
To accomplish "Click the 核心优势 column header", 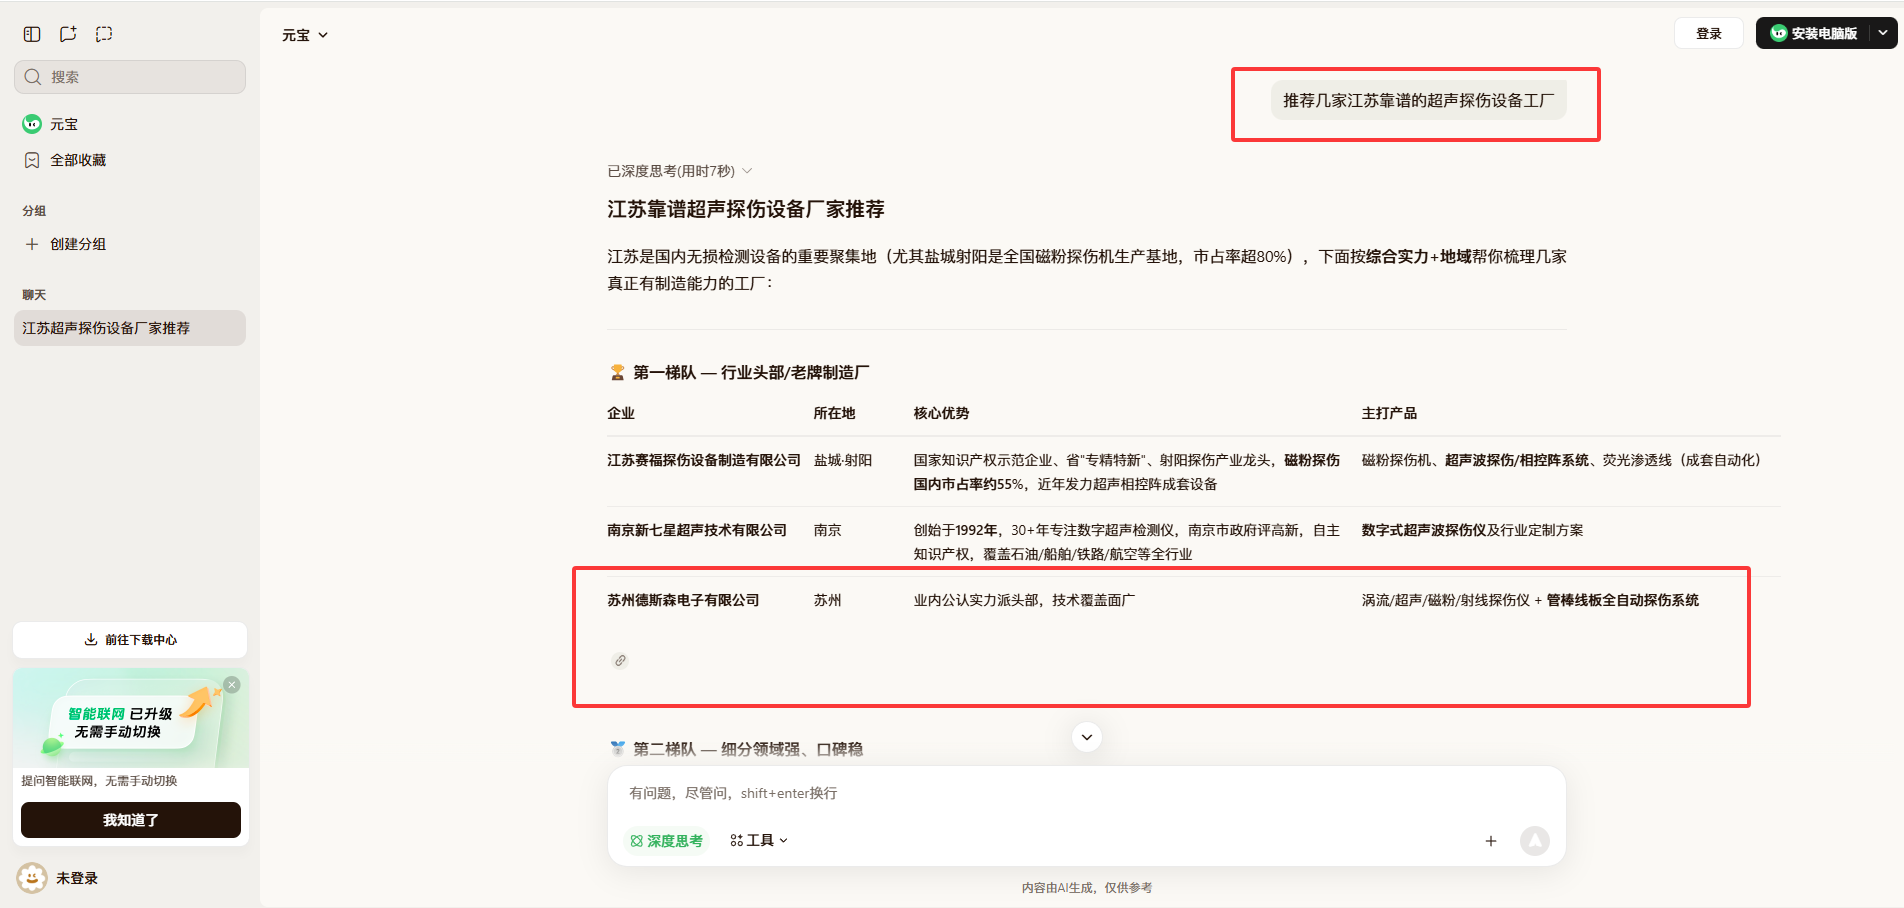I will 942,413.
